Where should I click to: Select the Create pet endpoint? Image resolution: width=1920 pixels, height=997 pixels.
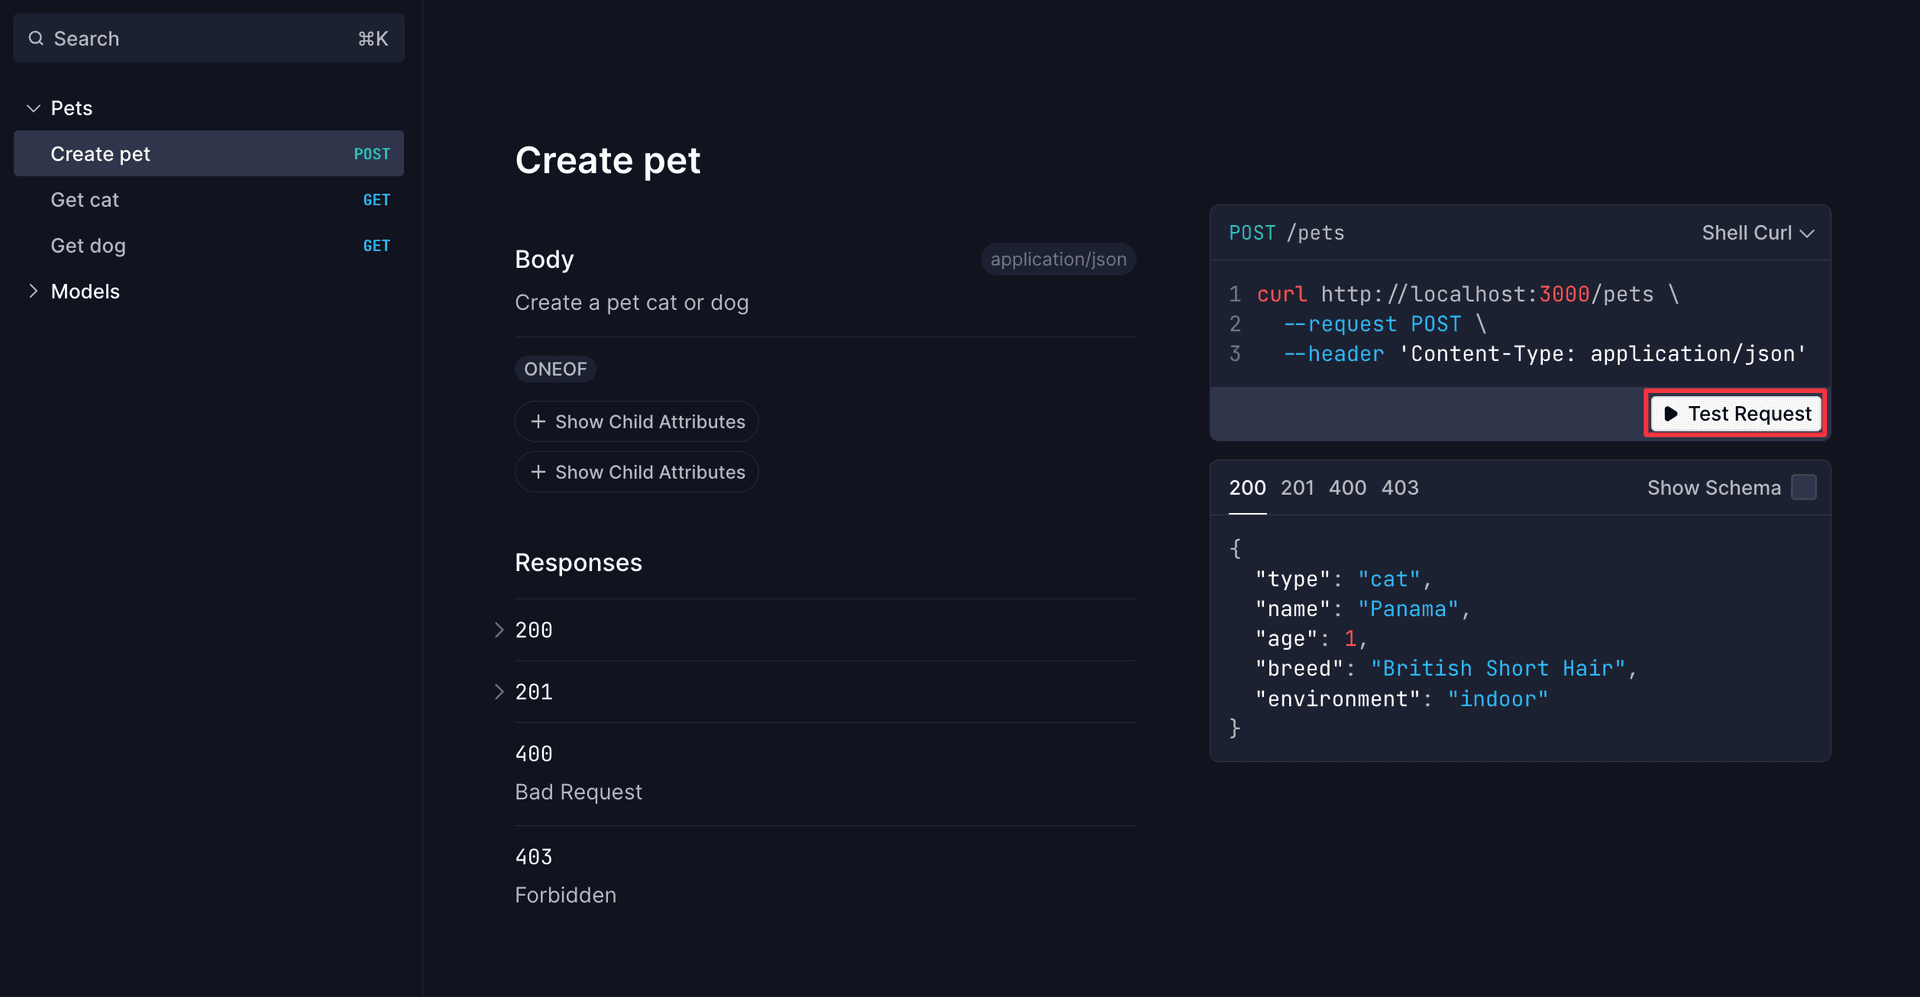102,153
